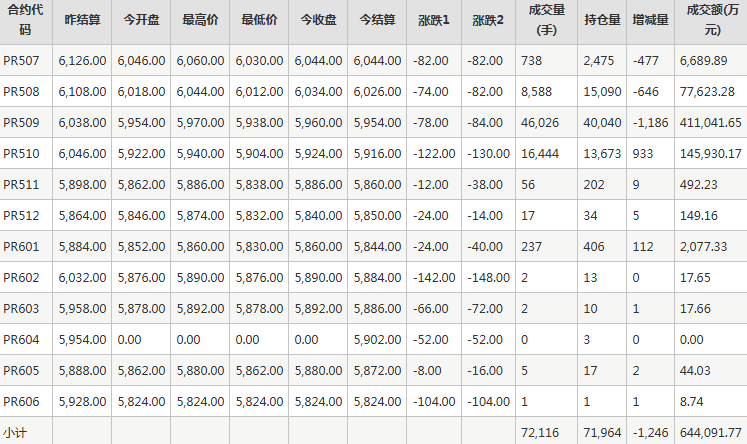This screenshot has height=444, width=747.
Task: Click PR510 volume 16,444
Action: point(540,154)
